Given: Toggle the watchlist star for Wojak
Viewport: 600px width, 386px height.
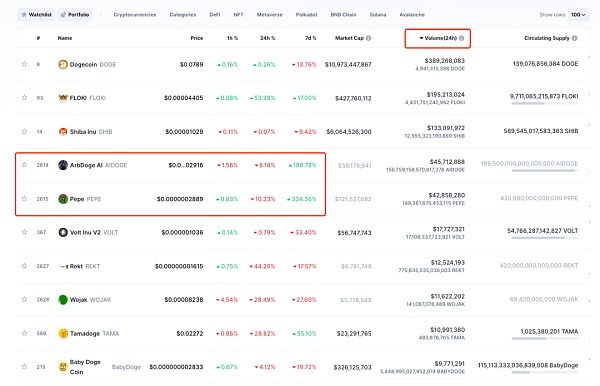Looking at the screenshot, I should click(24, 299).
